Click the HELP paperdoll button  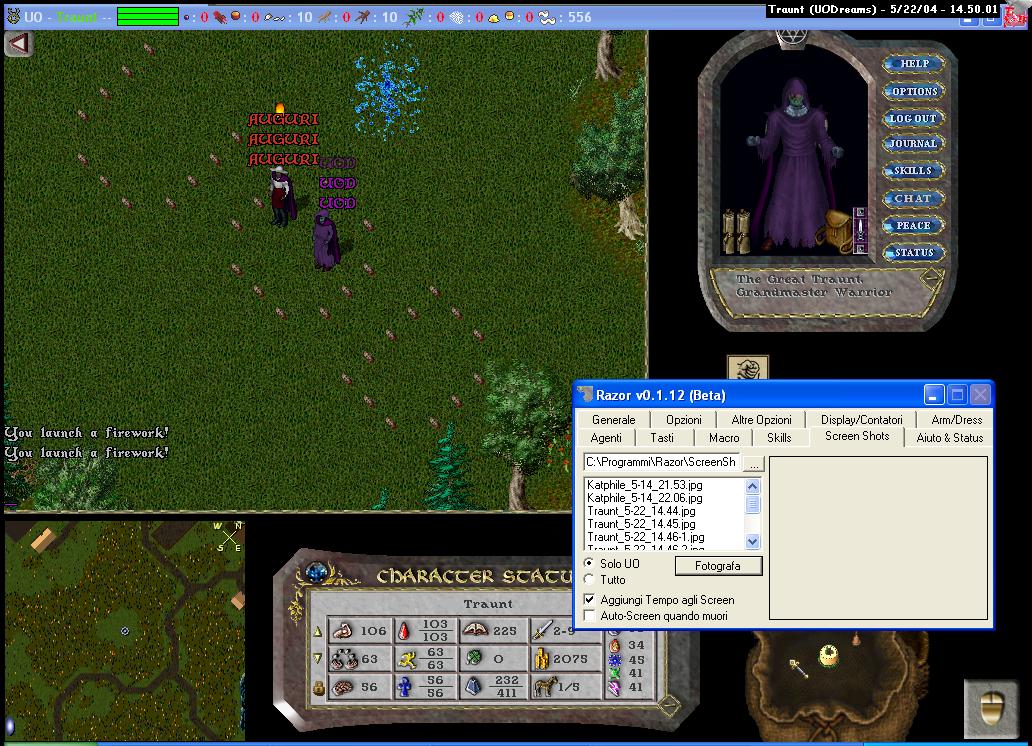[x=914, y=63]
